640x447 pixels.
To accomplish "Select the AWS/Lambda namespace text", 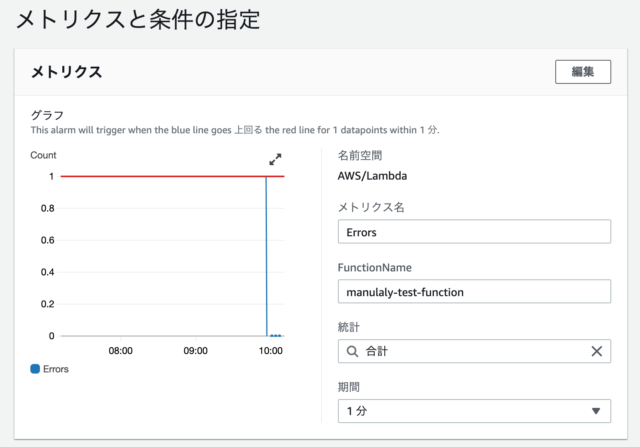I will pos(372,176).
